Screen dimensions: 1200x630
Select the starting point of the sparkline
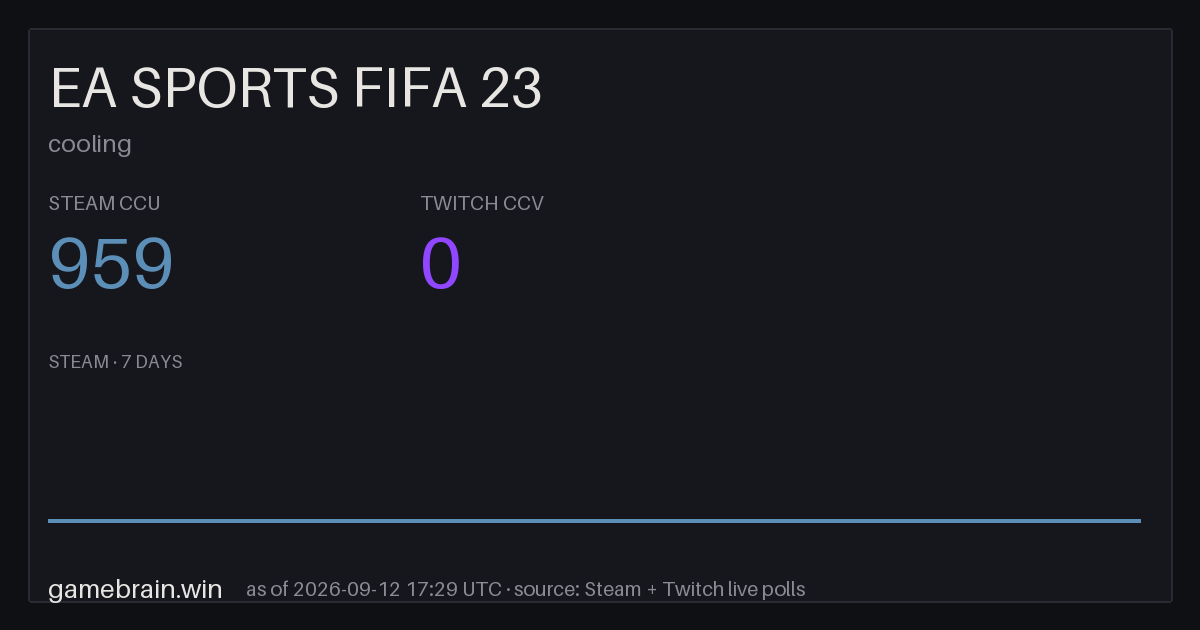(x=49, y=520)
